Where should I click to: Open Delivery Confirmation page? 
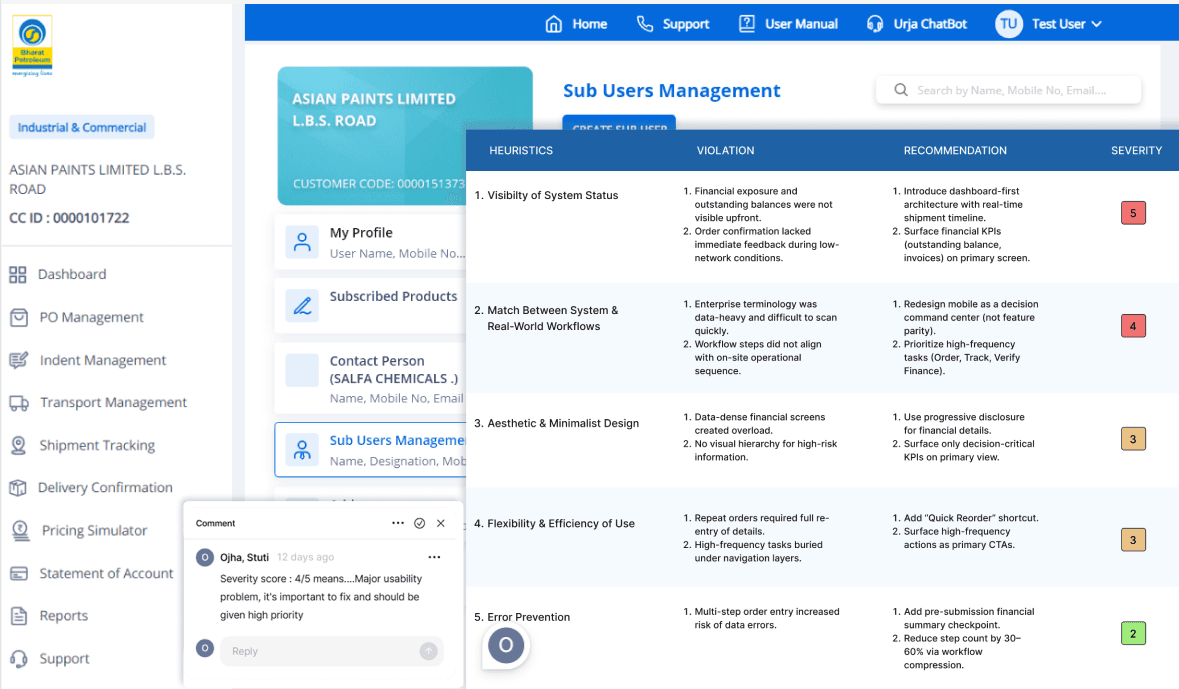point(105,487)
